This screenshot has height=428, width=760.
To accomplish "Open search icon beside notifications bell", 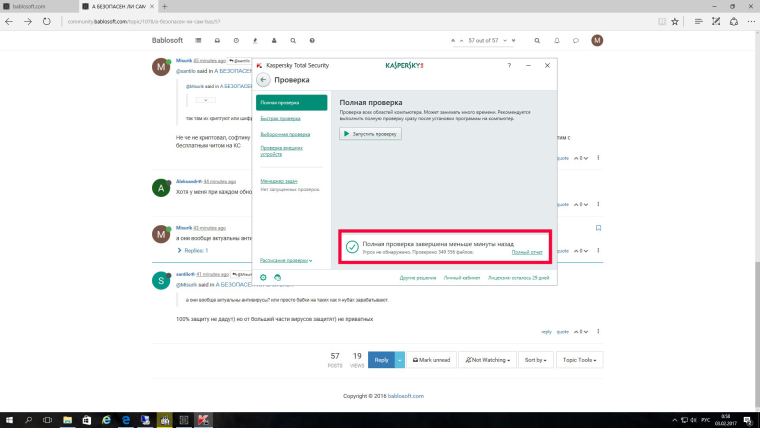I will click(x=537, y=41).
